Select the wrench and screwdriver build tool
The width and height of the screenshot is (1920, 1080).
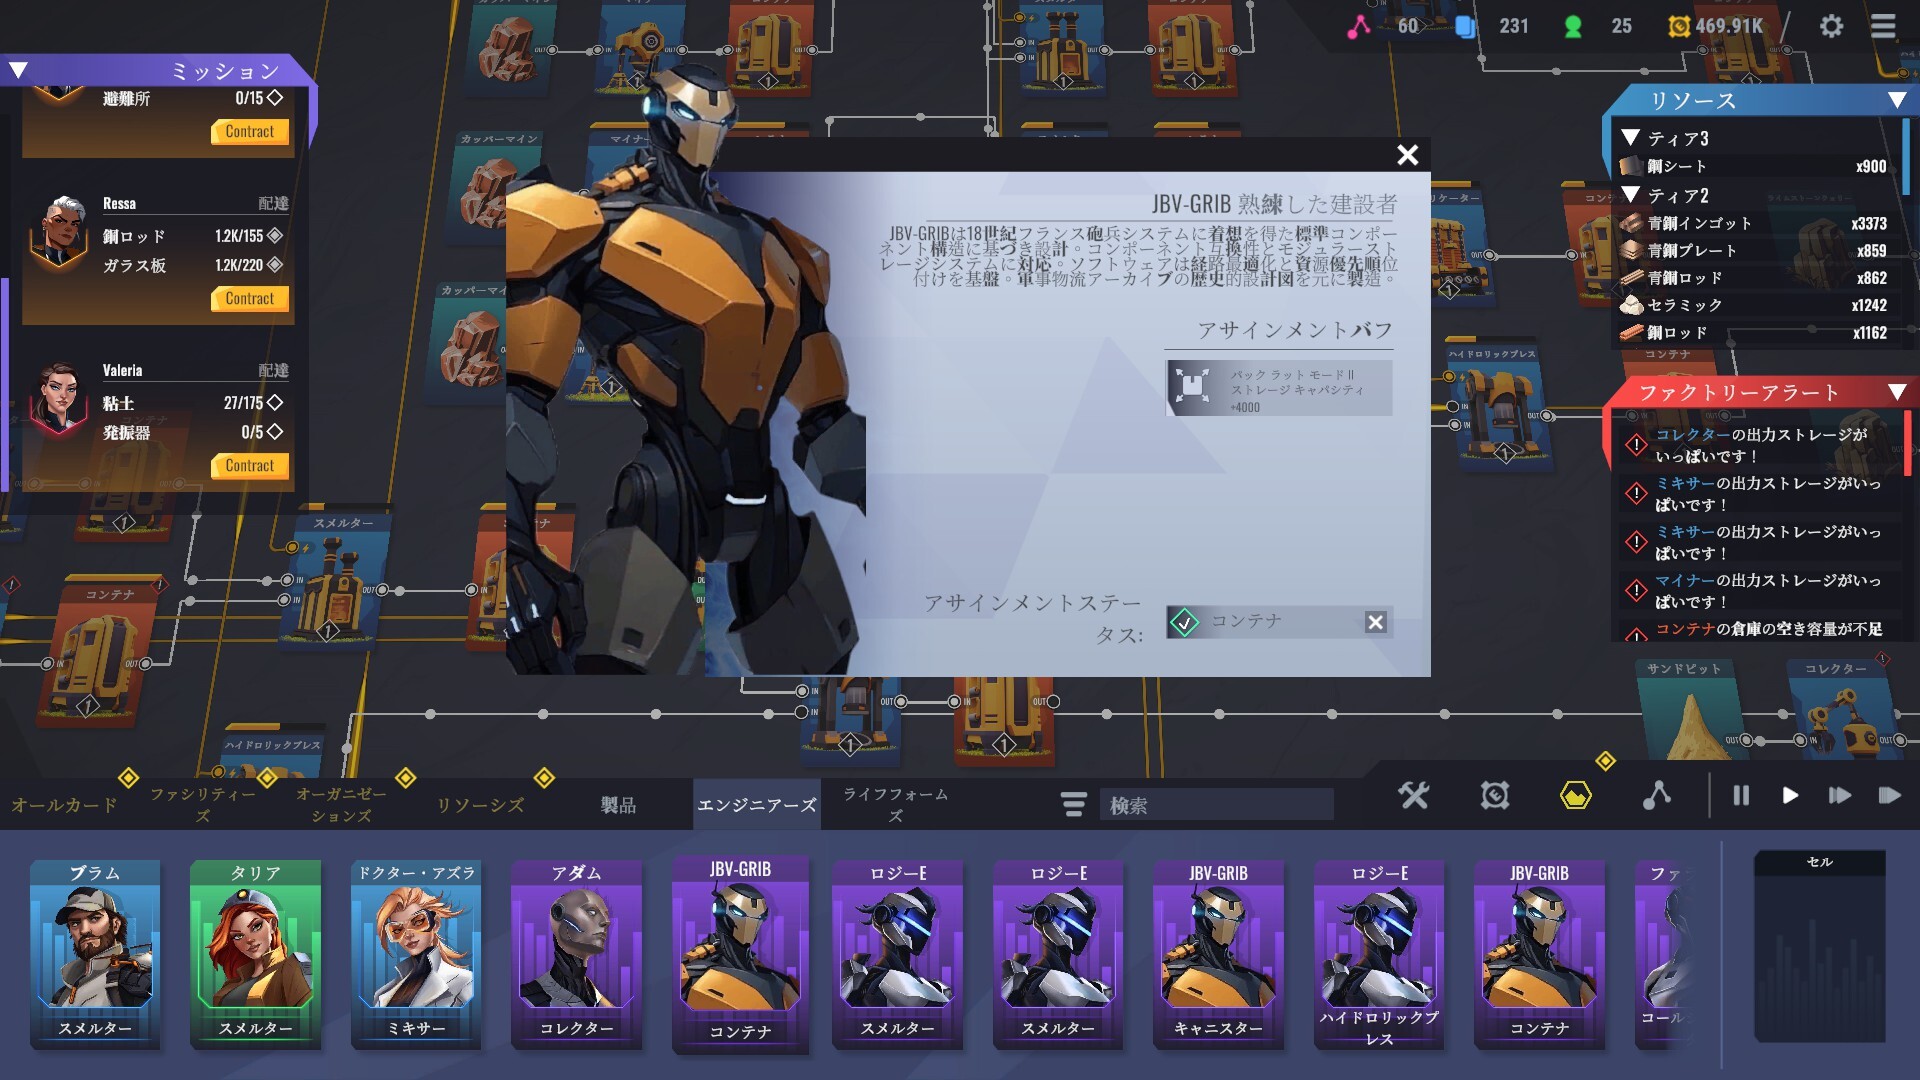tap(1414, 795)
